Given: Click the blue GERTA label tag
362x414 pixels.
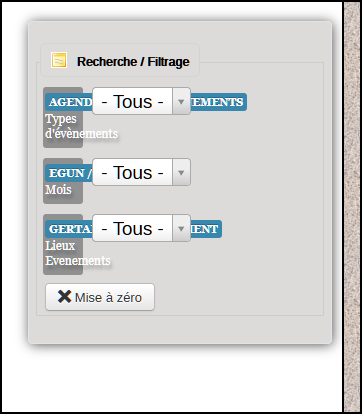Looking at the screenshot, I should (69, 229).
